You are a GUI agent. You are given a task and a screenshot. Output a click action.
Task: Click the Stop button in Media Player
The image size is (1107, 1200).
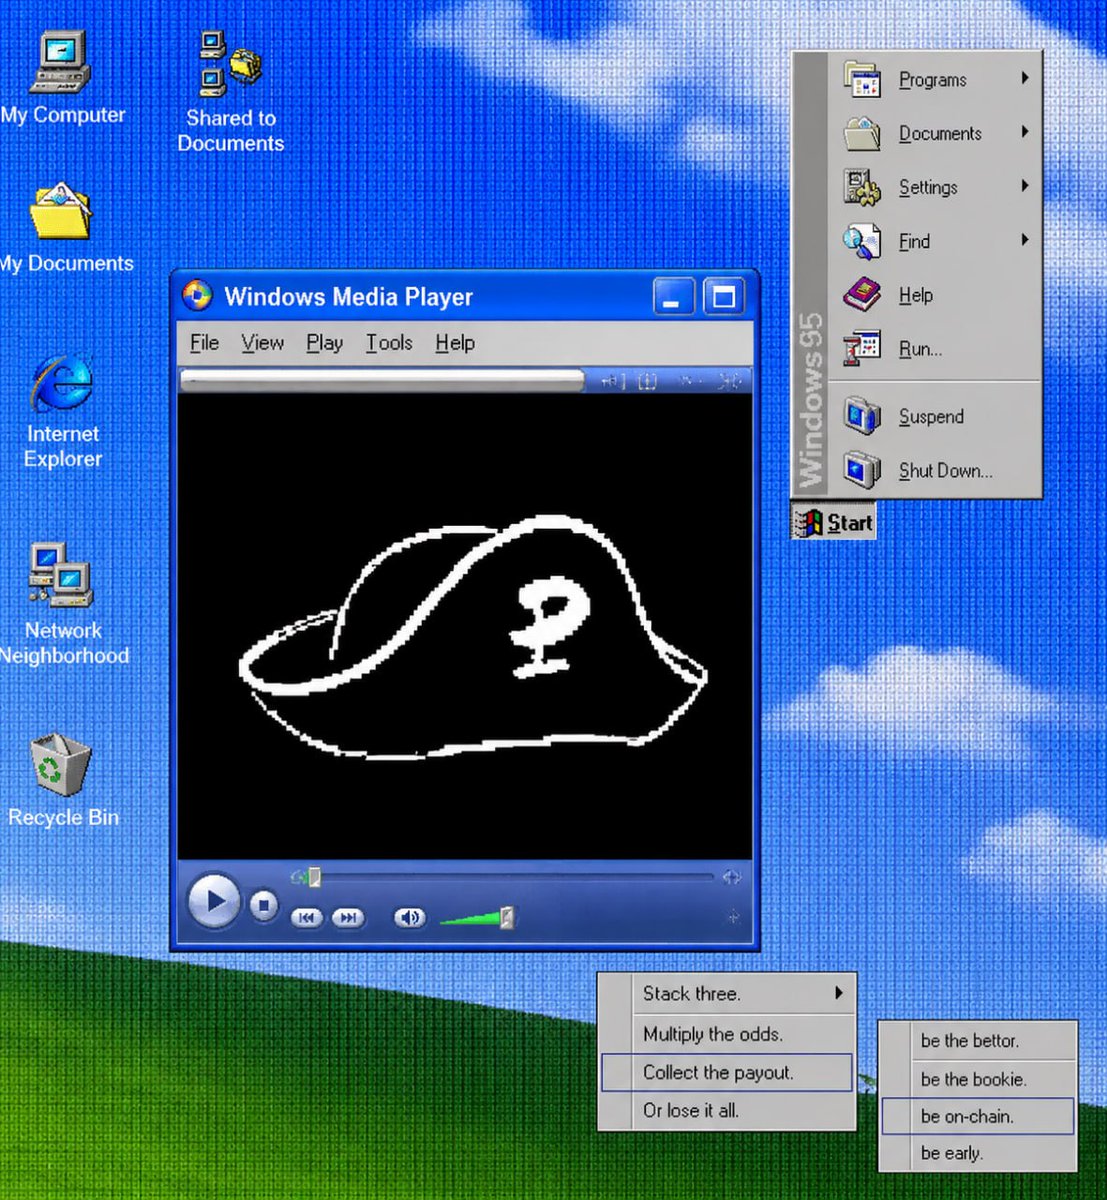click(264, 906)
